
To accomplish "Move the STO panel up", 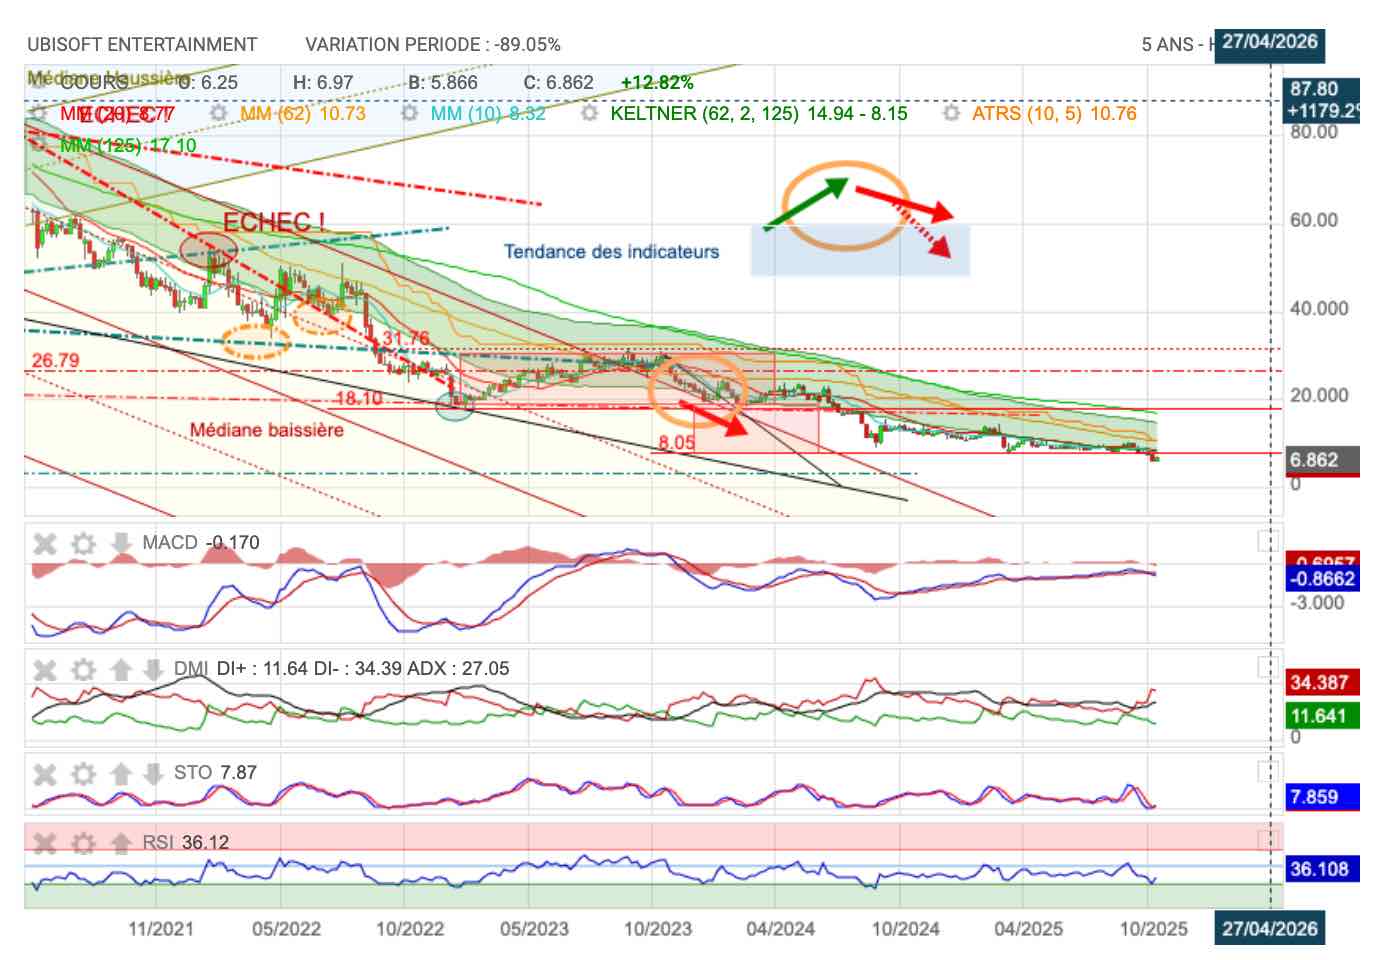I will coord(121,773).
